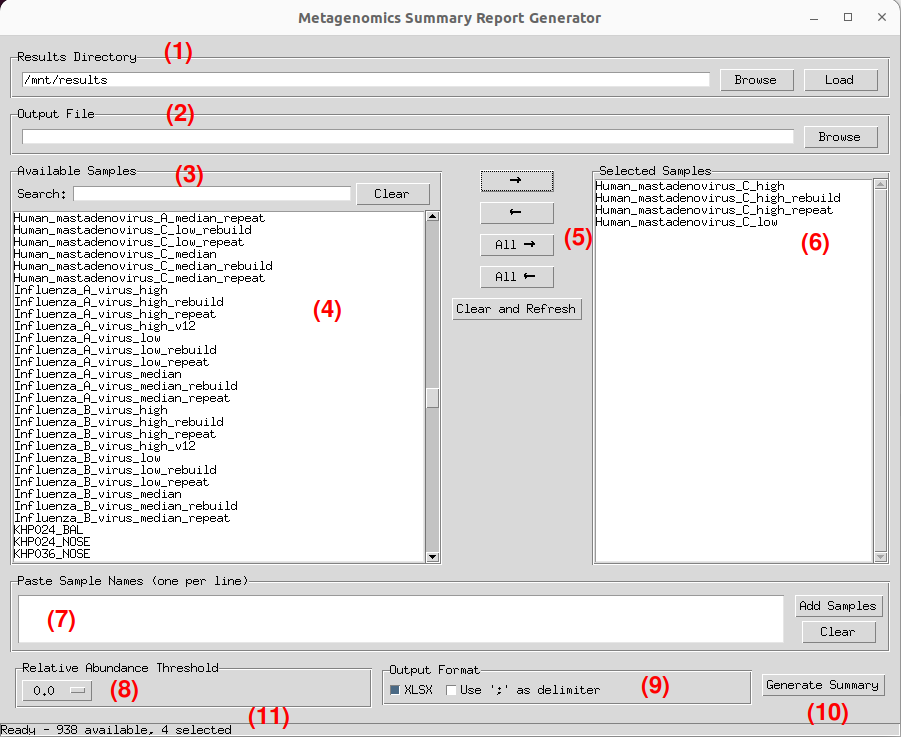Click the right arrow move button

point(516,180)
